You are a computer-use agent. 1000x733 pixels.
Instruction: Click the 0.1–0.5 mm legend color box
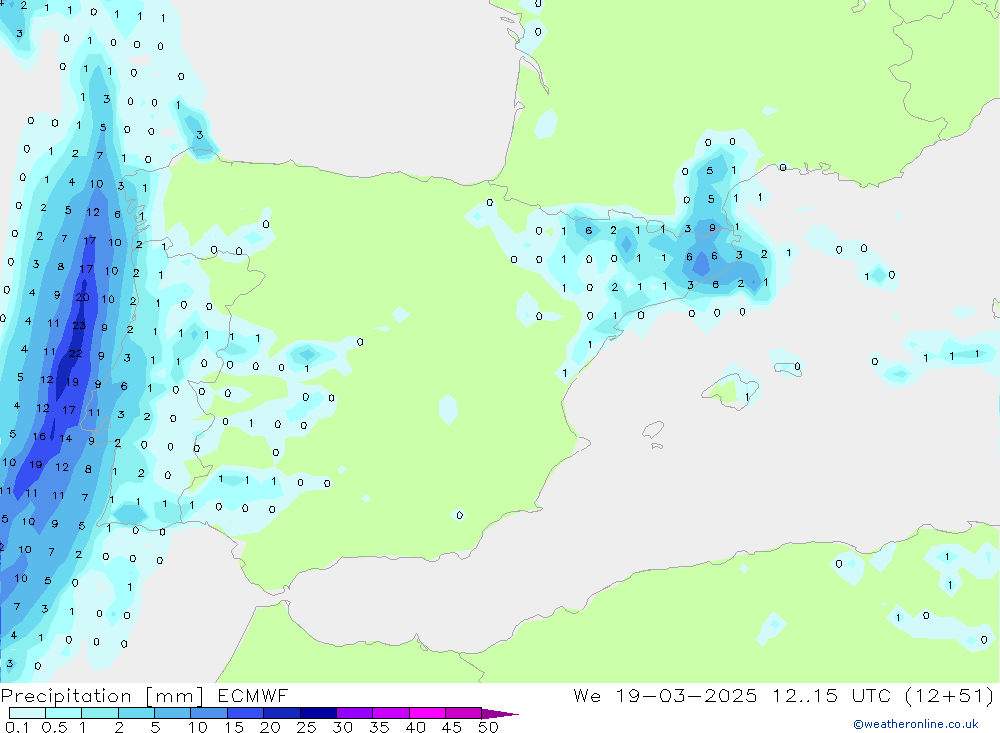tap(27, 713)
